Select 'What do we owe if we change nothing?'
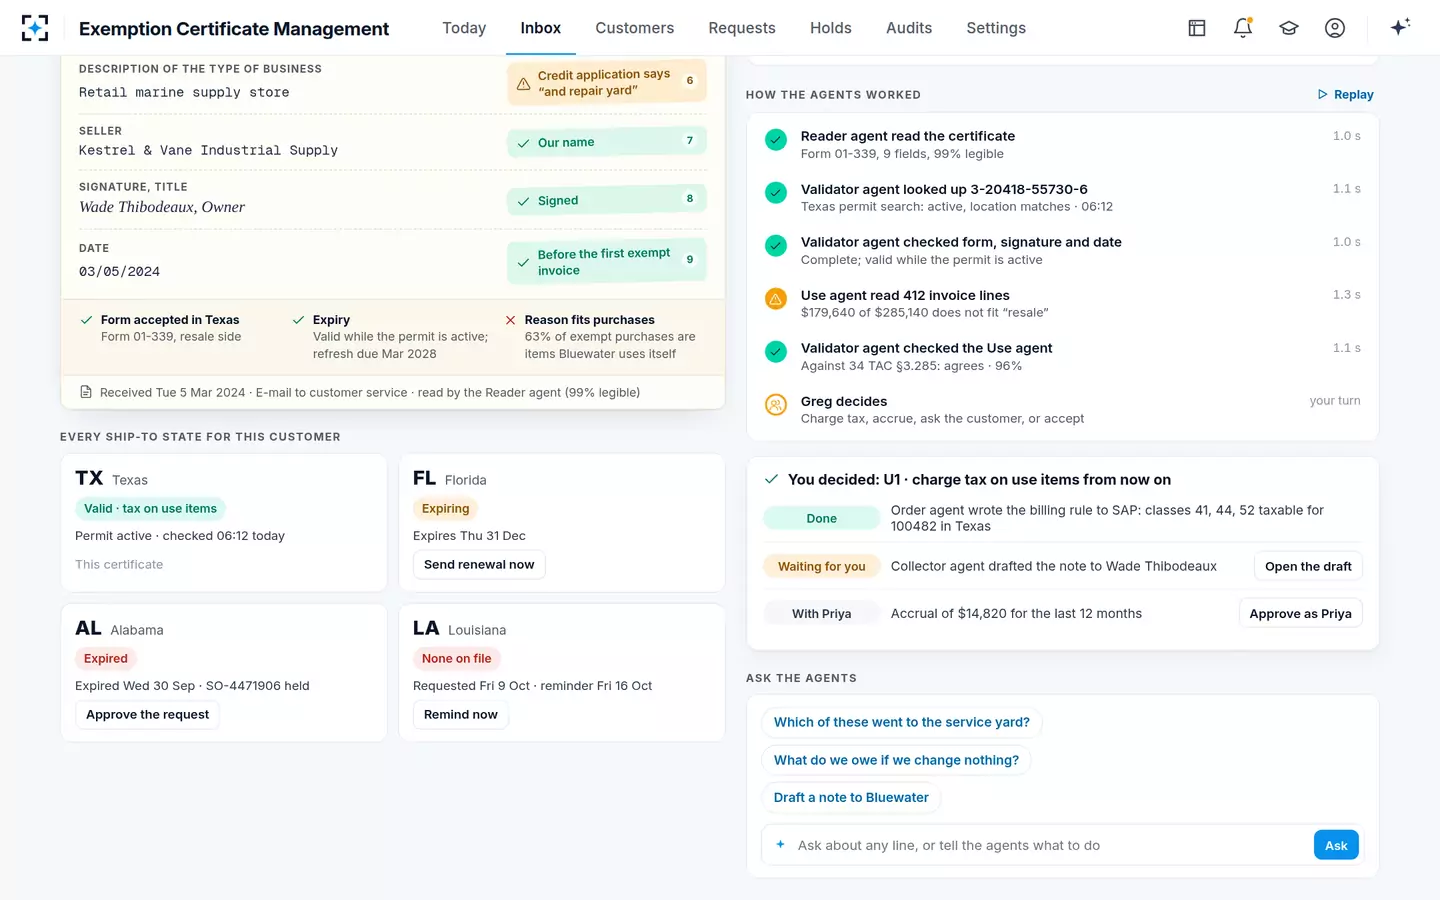This screenshot has width=1440, height=900. [896, 760]
